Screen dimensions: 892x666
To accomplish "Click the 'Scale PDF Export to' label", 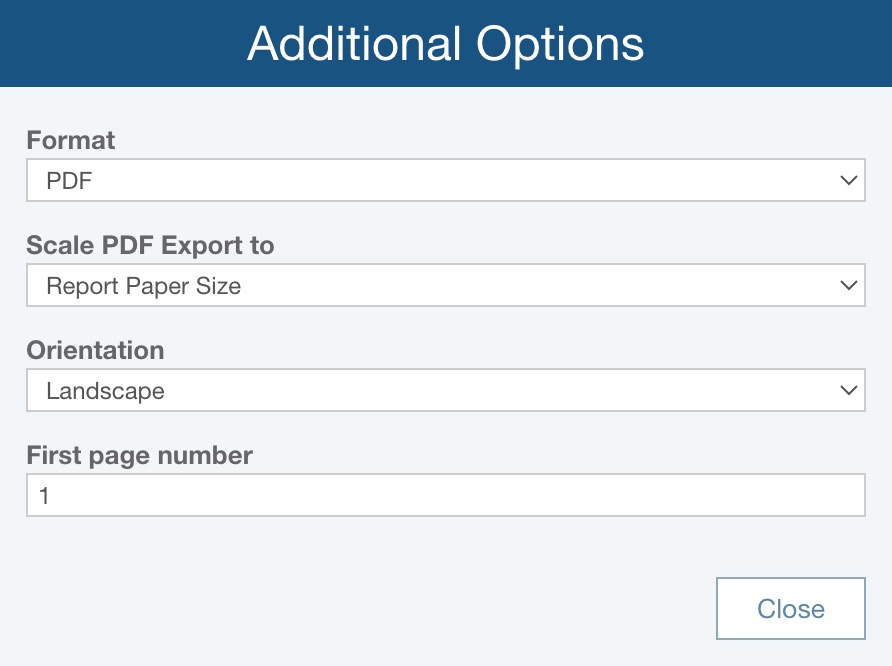I will coord(150,245).
